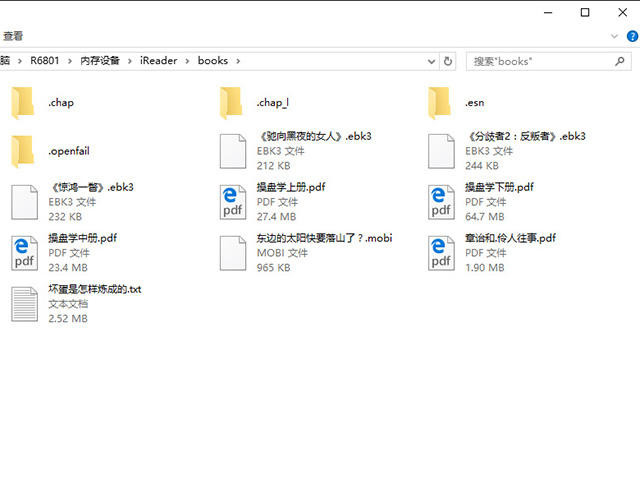Open address bar history dropdown

coord(431,61)
